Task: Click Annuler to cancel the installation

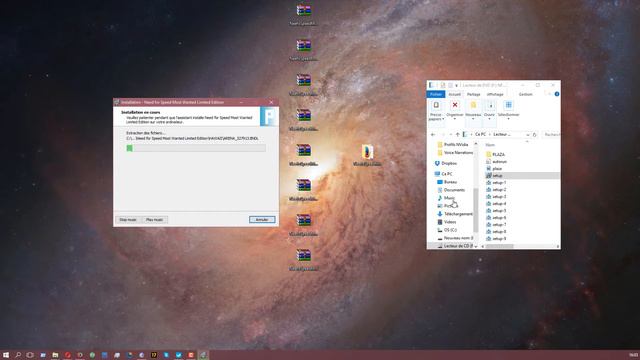Action: [262, 220]
